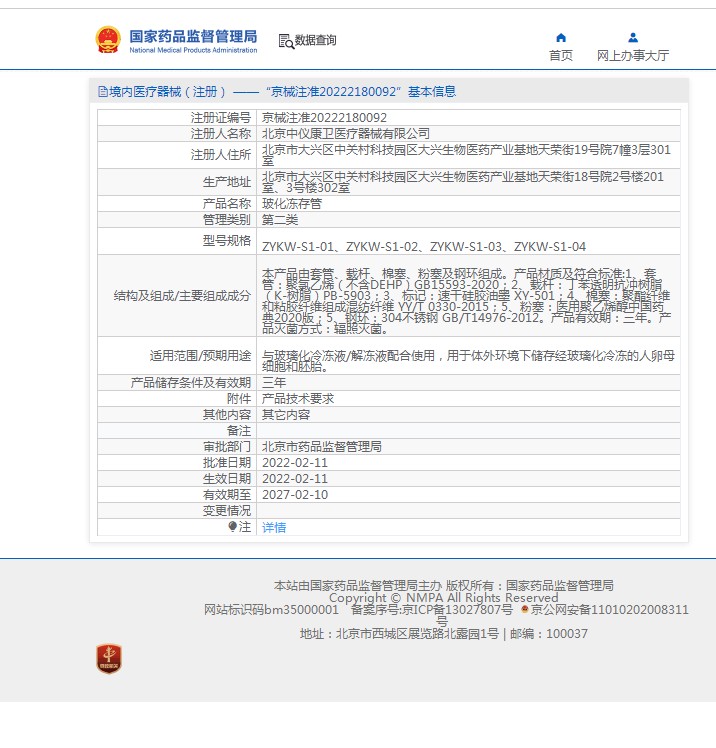Screen dimensions: 716x748
Task: Open 网上办事大厅 online service hall
Action: 633,56
